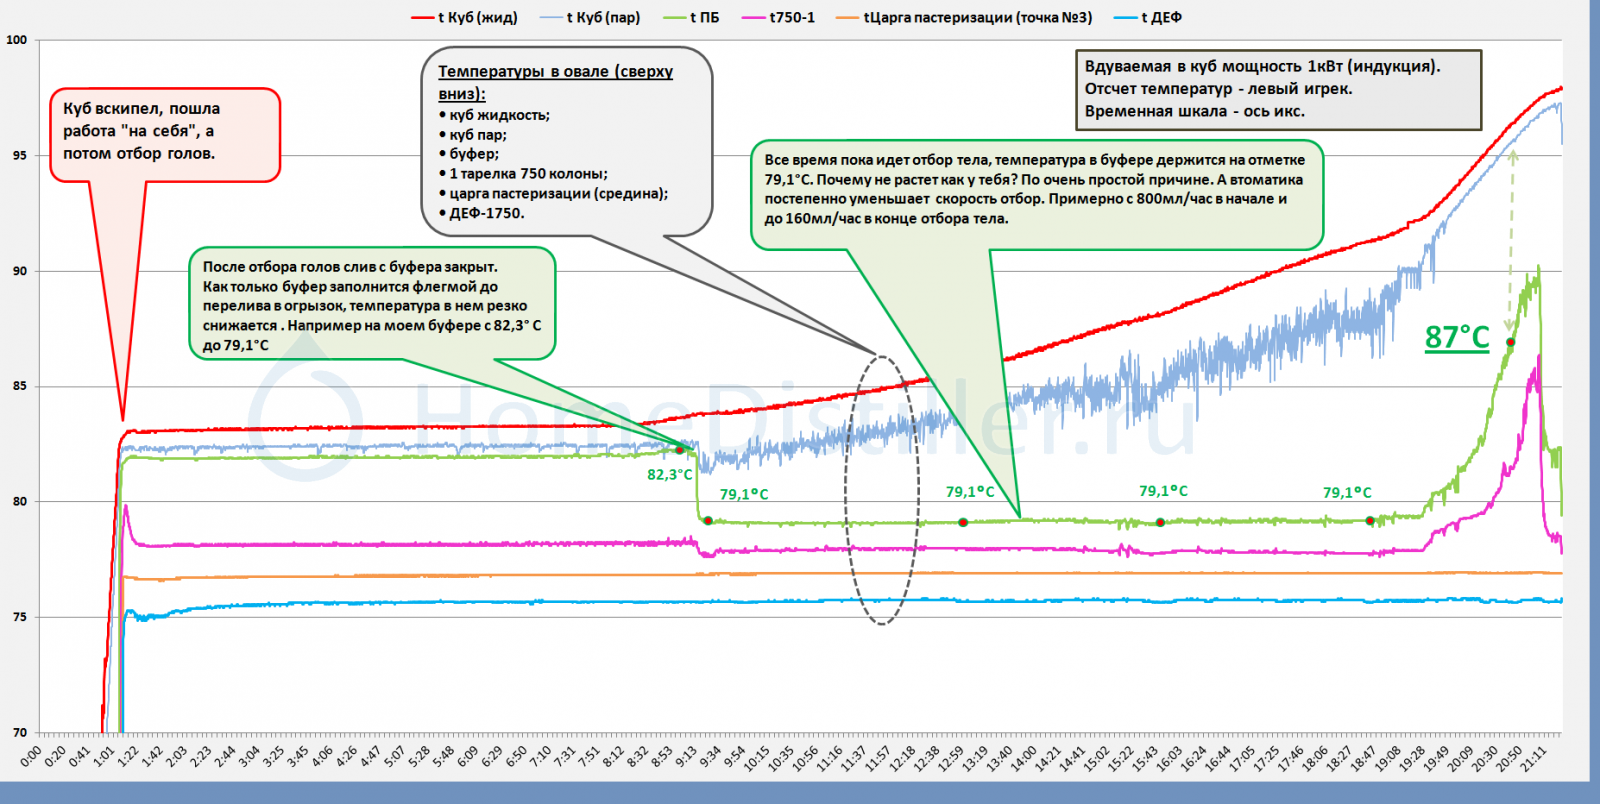Click the '85' value on the temperature axis
The image size is (1600, 804).
(x=20, y=386)
